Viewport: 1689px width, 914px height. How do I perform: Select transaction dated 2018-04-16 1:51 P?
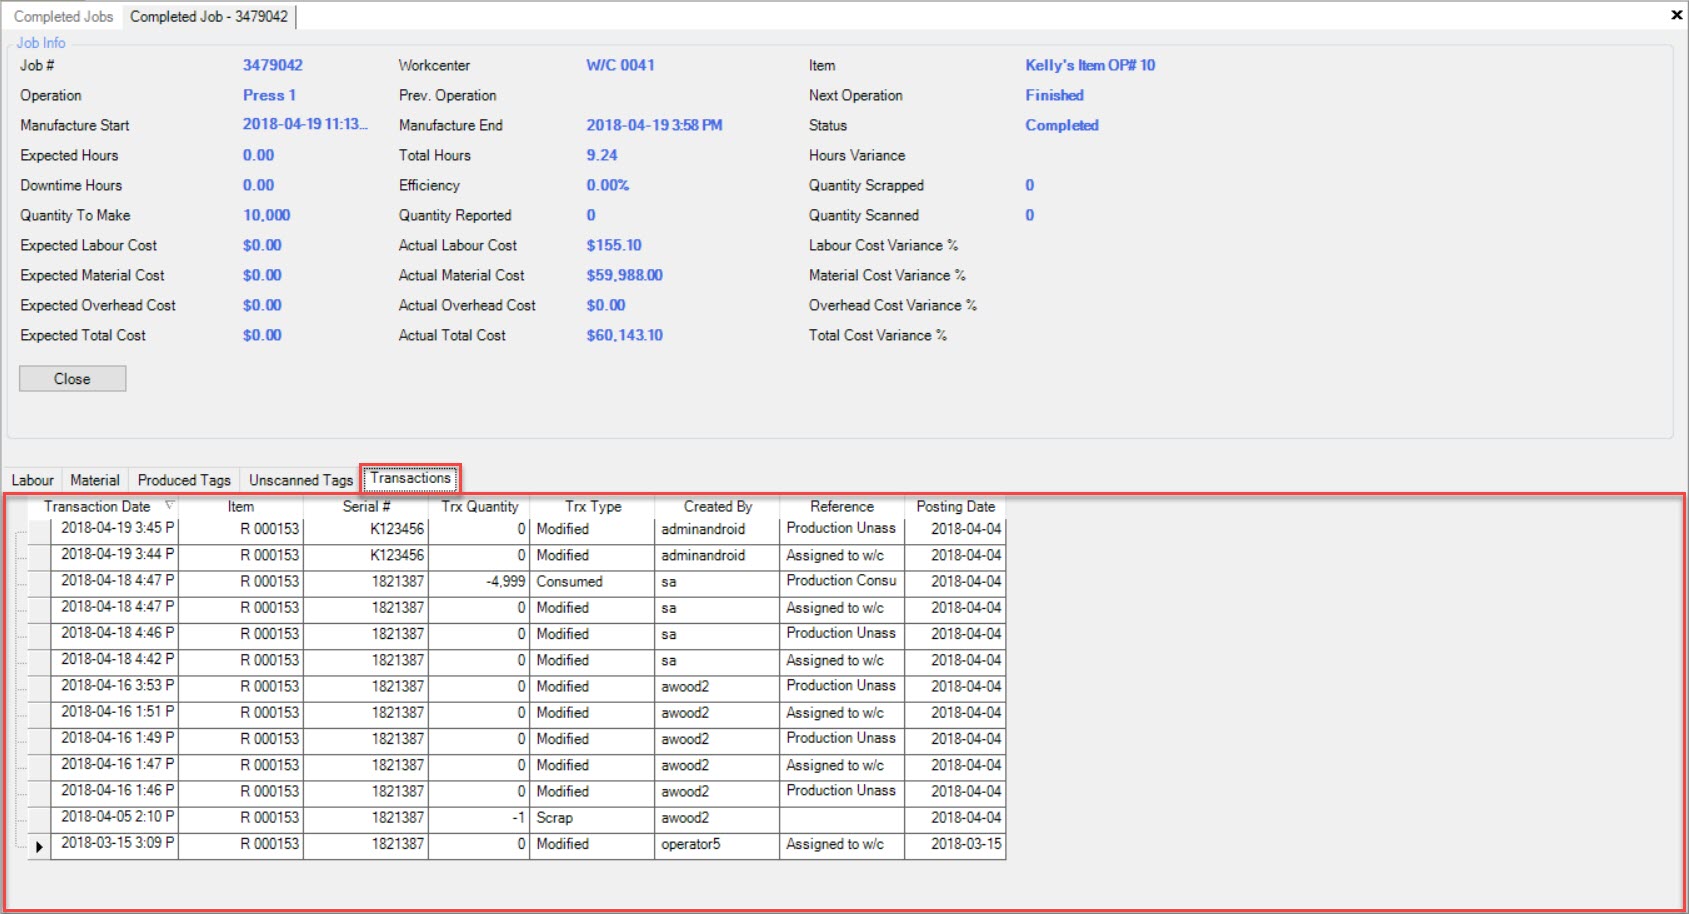click(x=115, y=712)
